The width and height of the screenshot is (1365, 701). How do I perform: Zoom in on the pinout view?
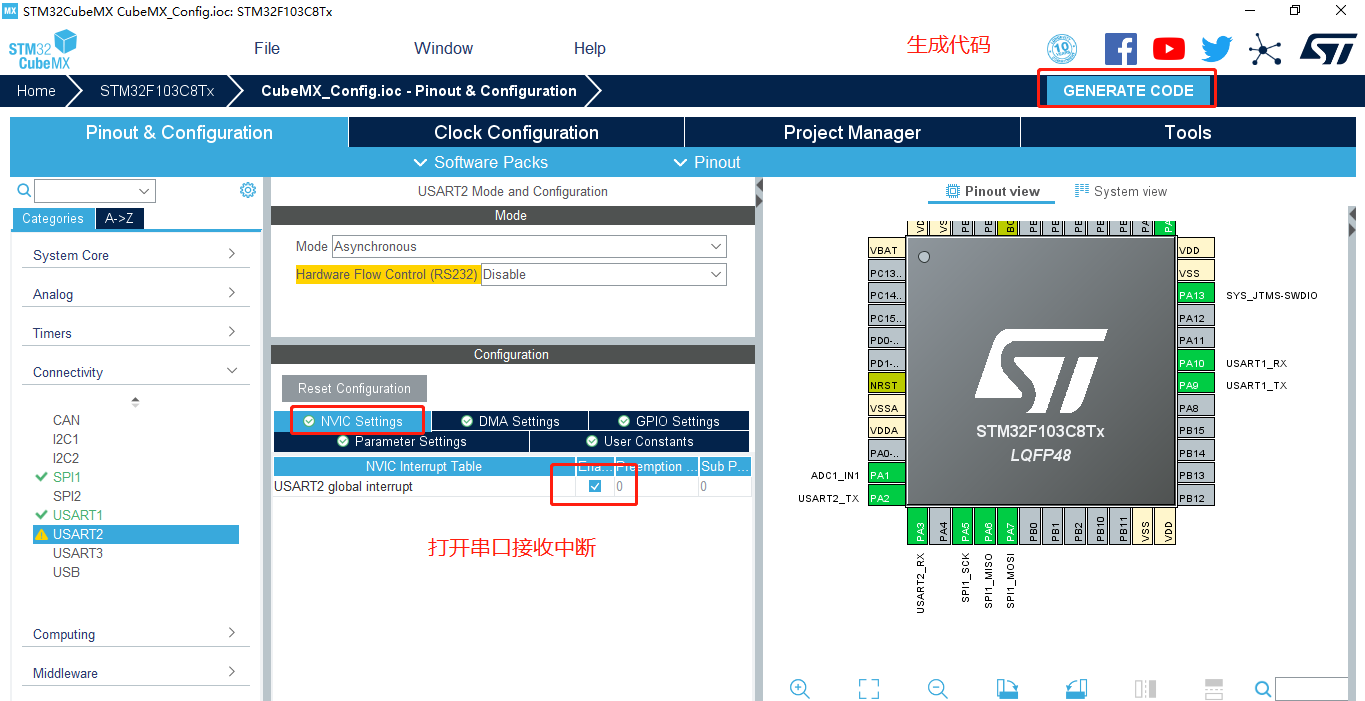coord(799,688)
